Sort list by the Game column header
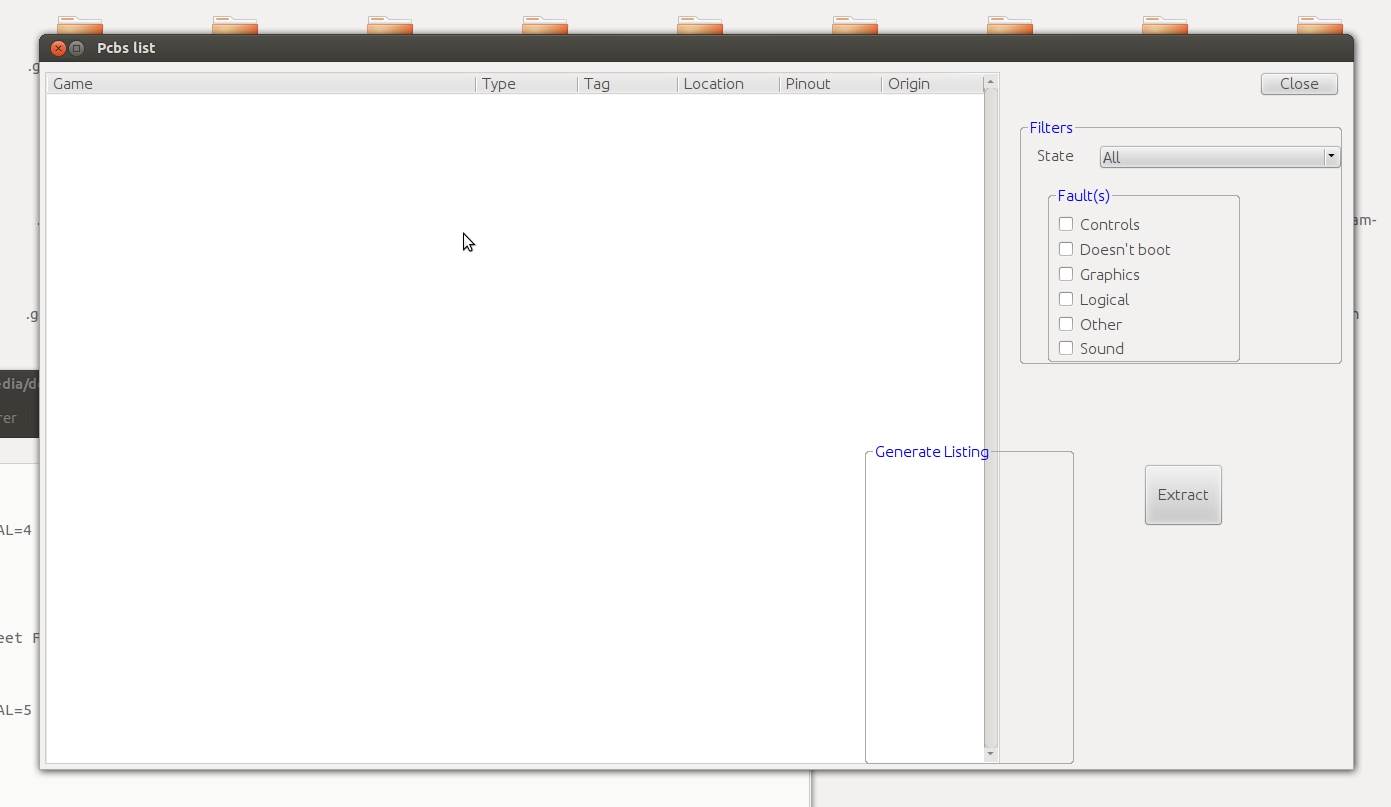Viewport: 1391px width, 807px height. tap(261, 84)
